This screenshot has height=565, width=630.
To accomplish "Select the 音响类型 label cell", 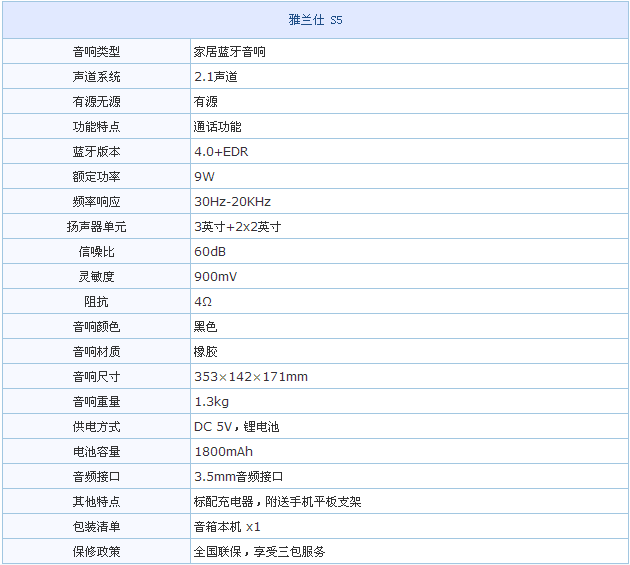I will tap(96, 51).
